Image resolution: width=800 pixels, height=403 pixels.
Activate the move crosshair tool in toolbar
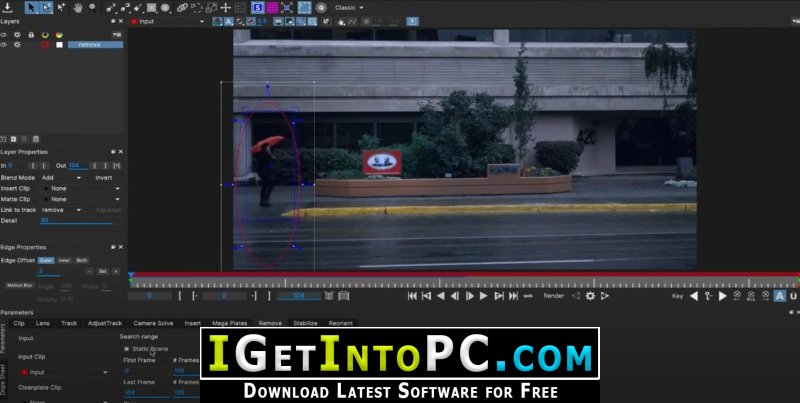pos(226,8)
